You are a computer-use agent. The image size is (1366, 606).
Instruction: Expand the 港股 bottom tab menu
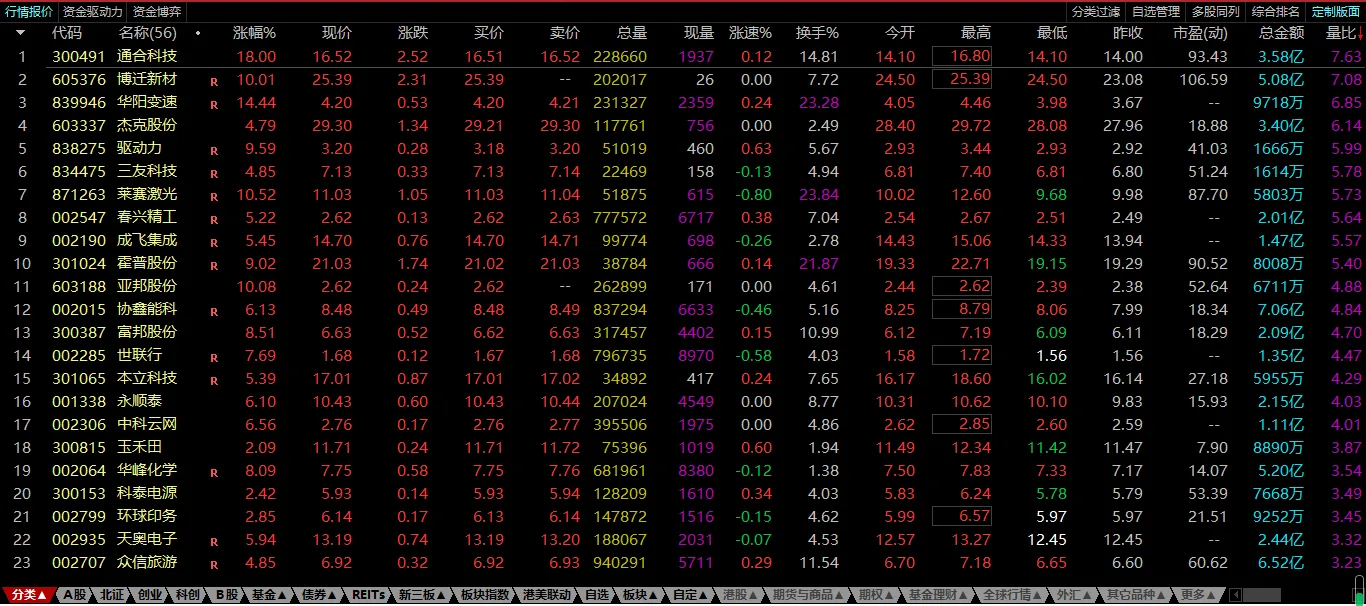(x=742, y=595)
